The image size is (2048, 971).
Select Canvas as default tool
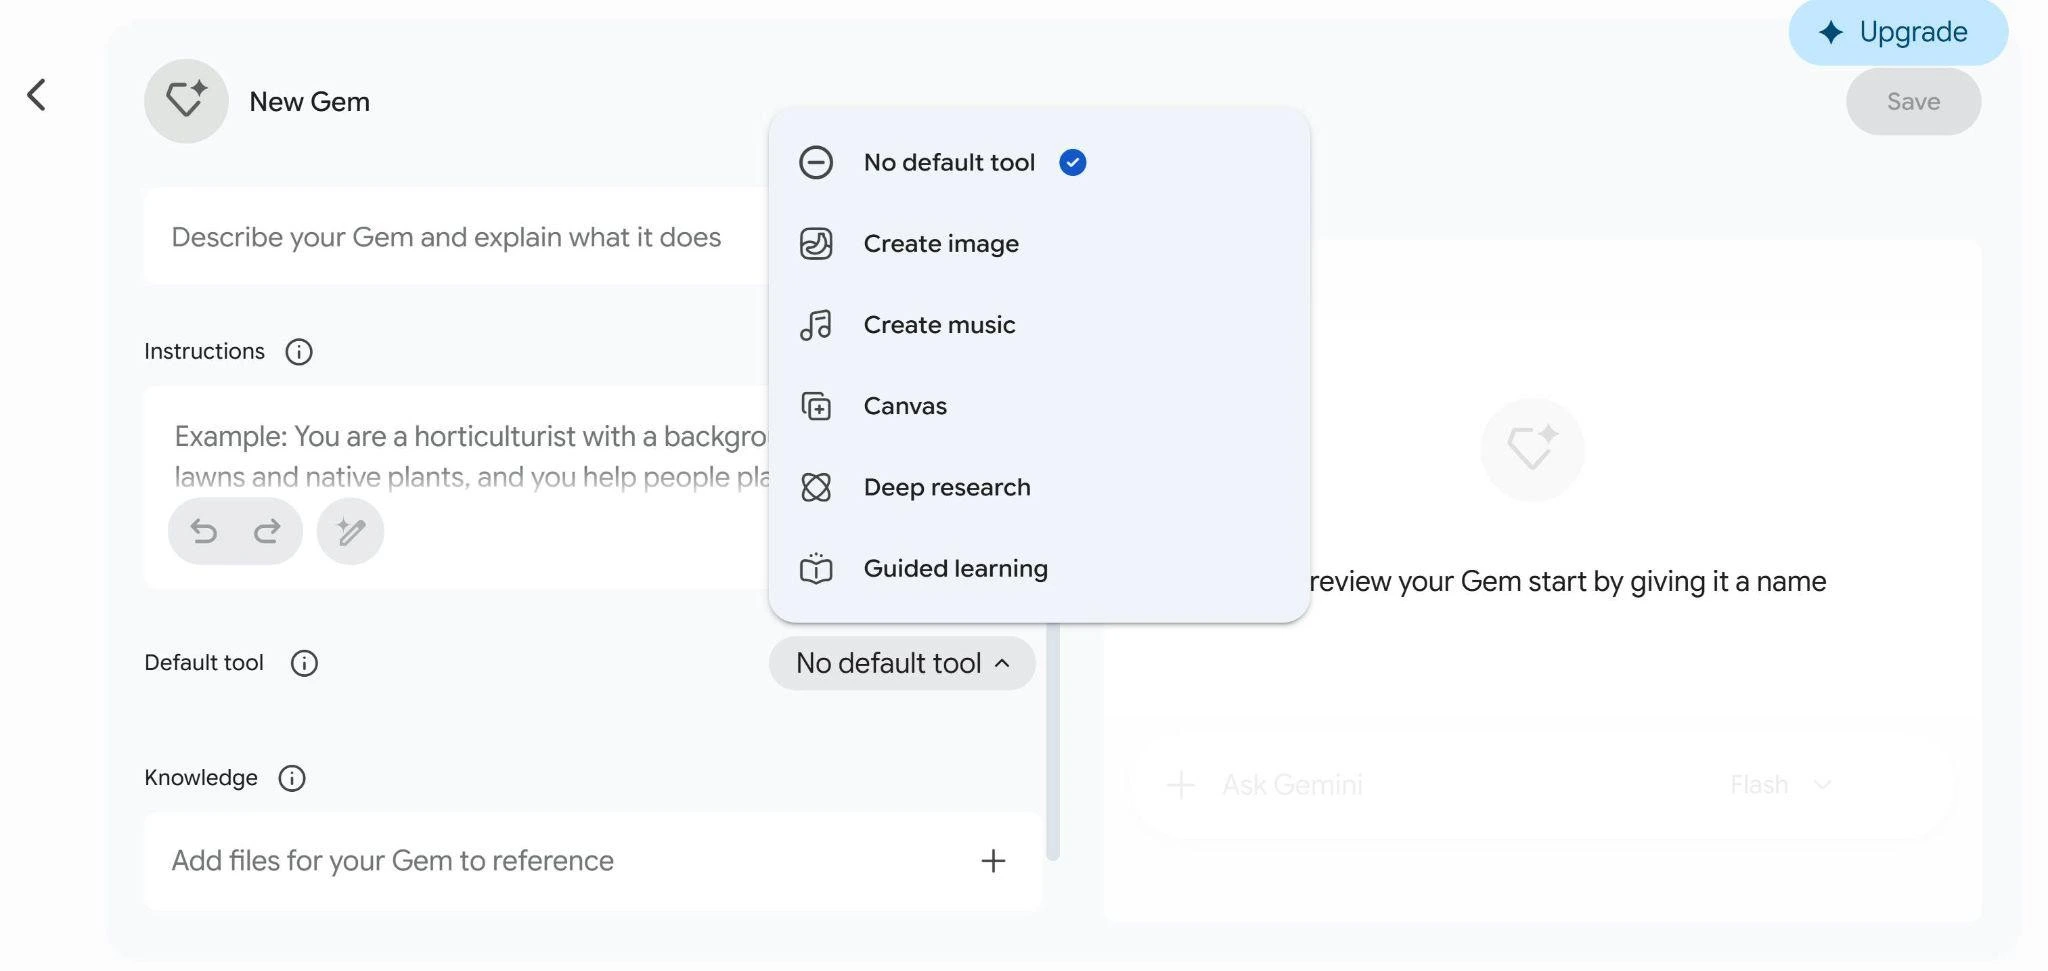[1040, 406]
